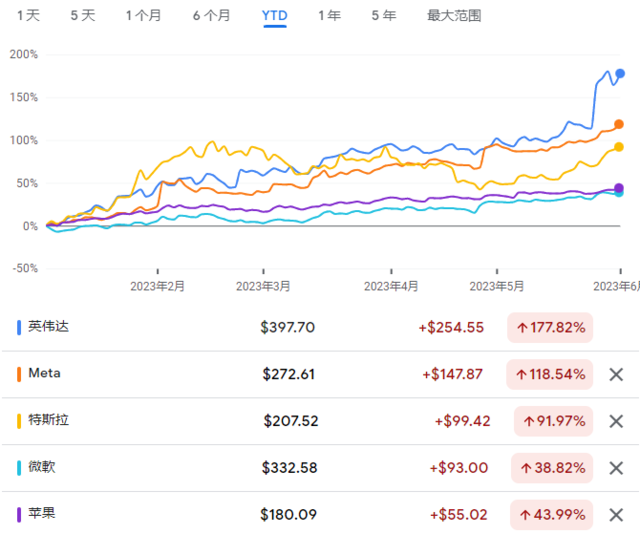
Task: Show the 最大范围 time range
Action: [454, 16]
